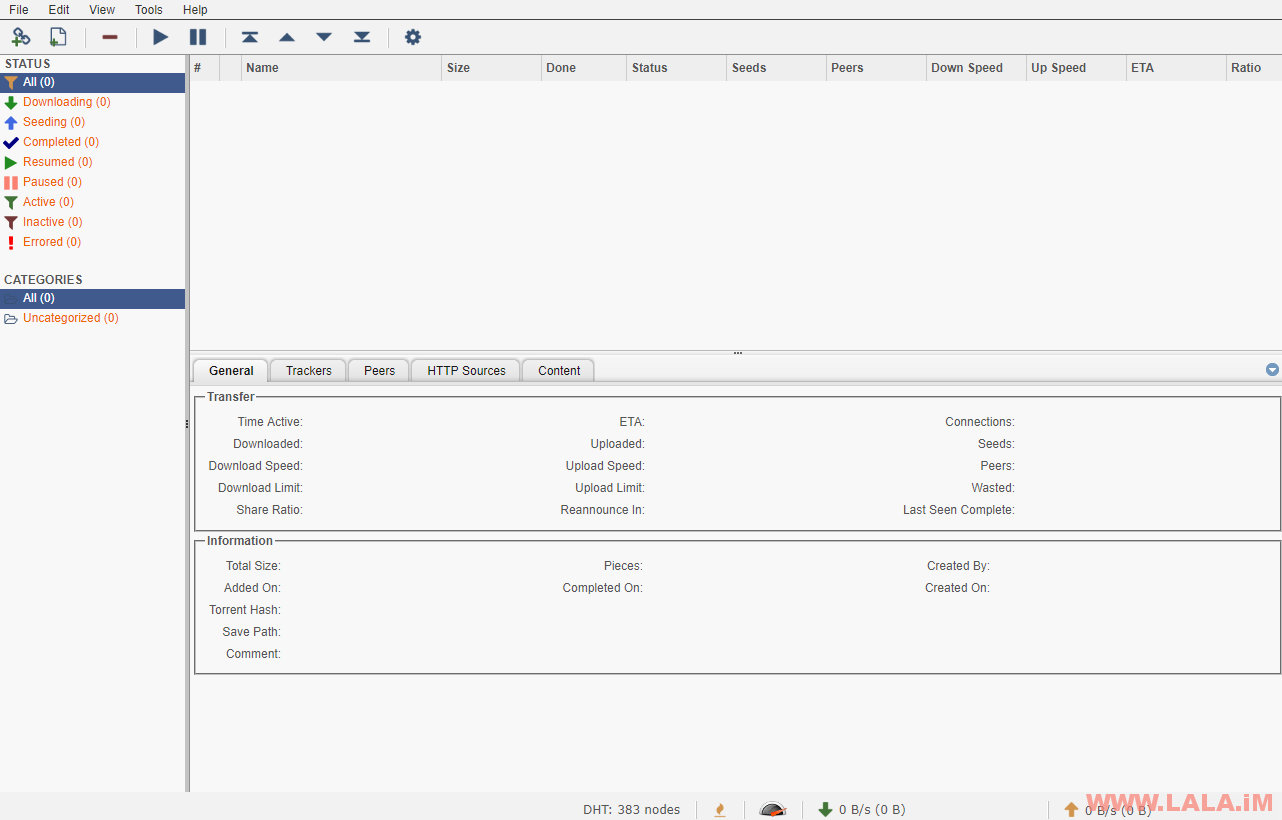This screenshot has width=1282, height=820.
Task: Click the Add Torrent Link icon
Action: (21, 37)
